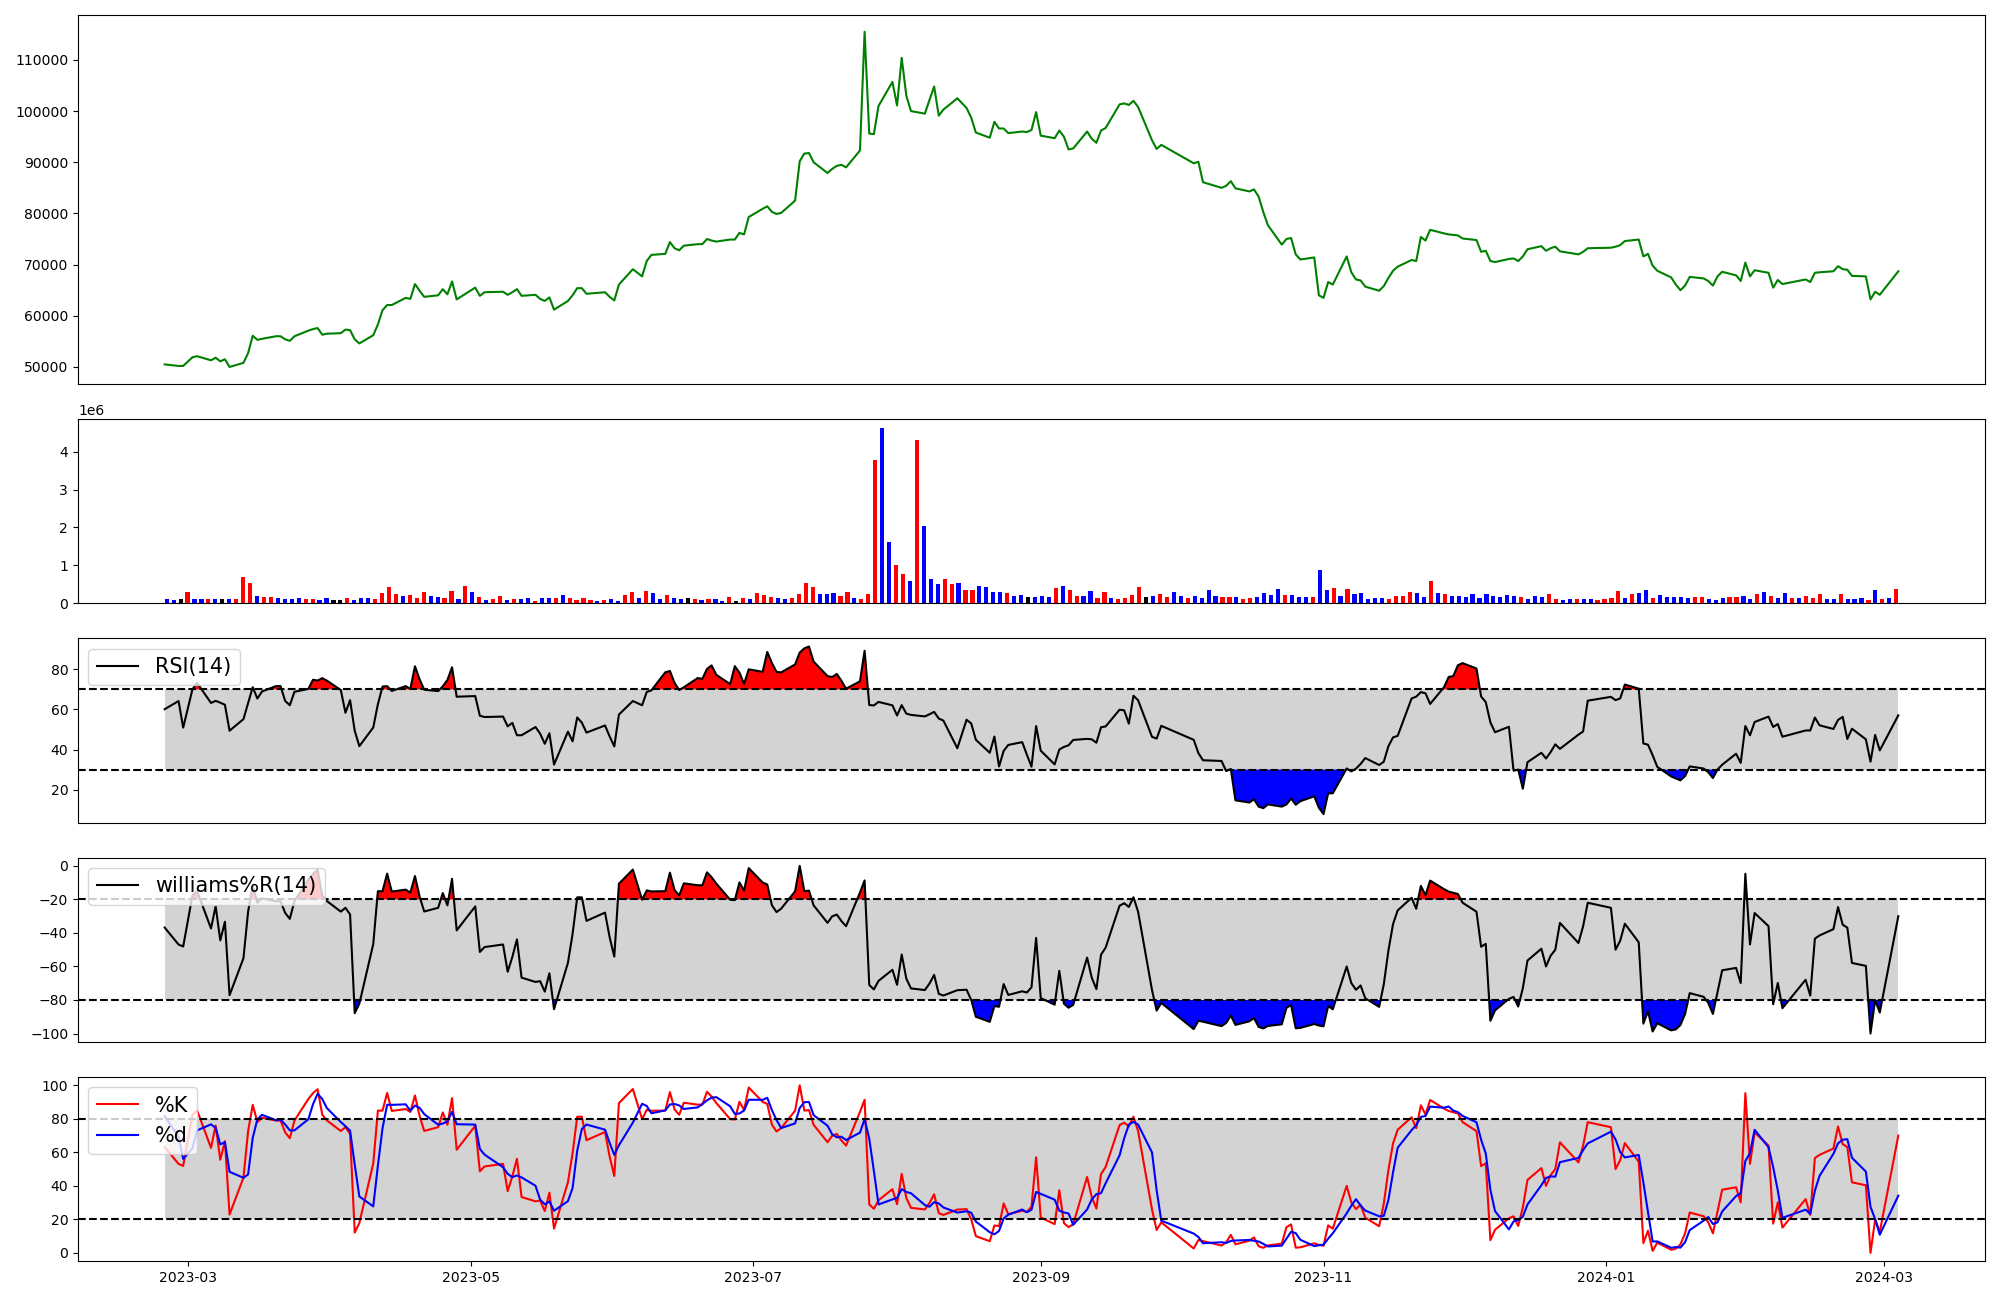Click the highest peak of the green price line

pyautogui.click(x=864, y=33)
